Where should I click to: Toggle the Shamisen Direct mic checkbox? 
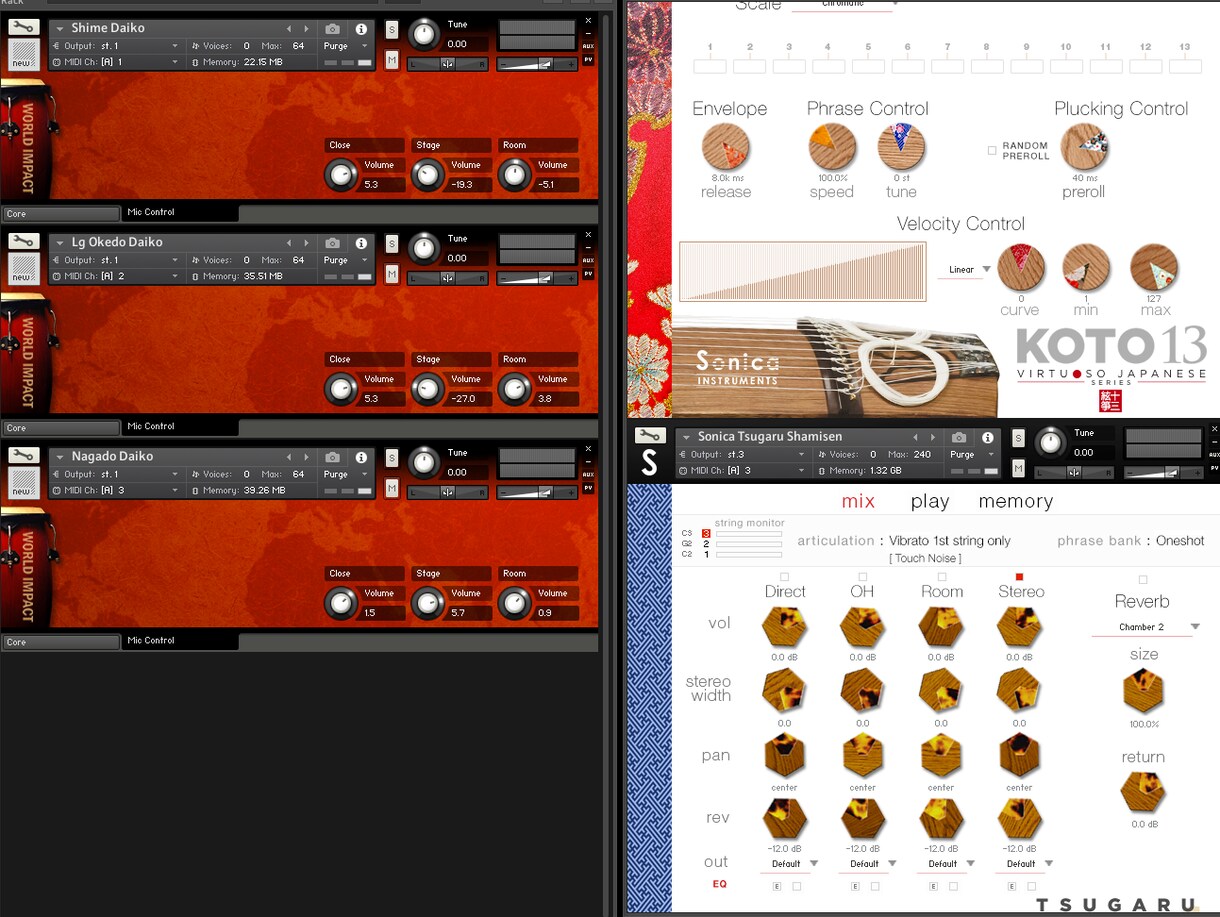pyautogui.click(x=784, y=577)
